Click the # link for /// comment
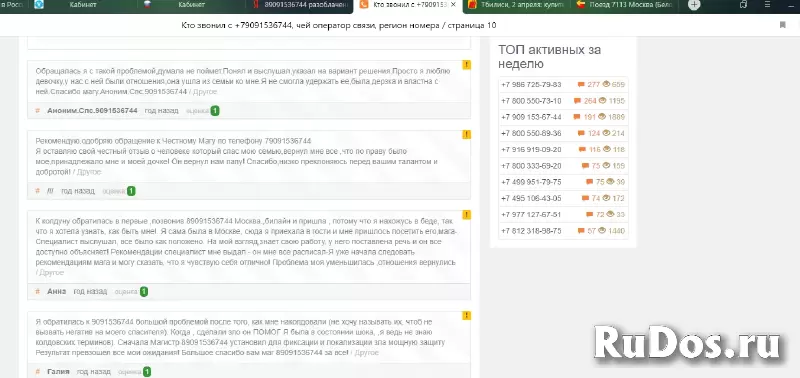The height and width of the screenshot is (378, 800). pos(38,191)
